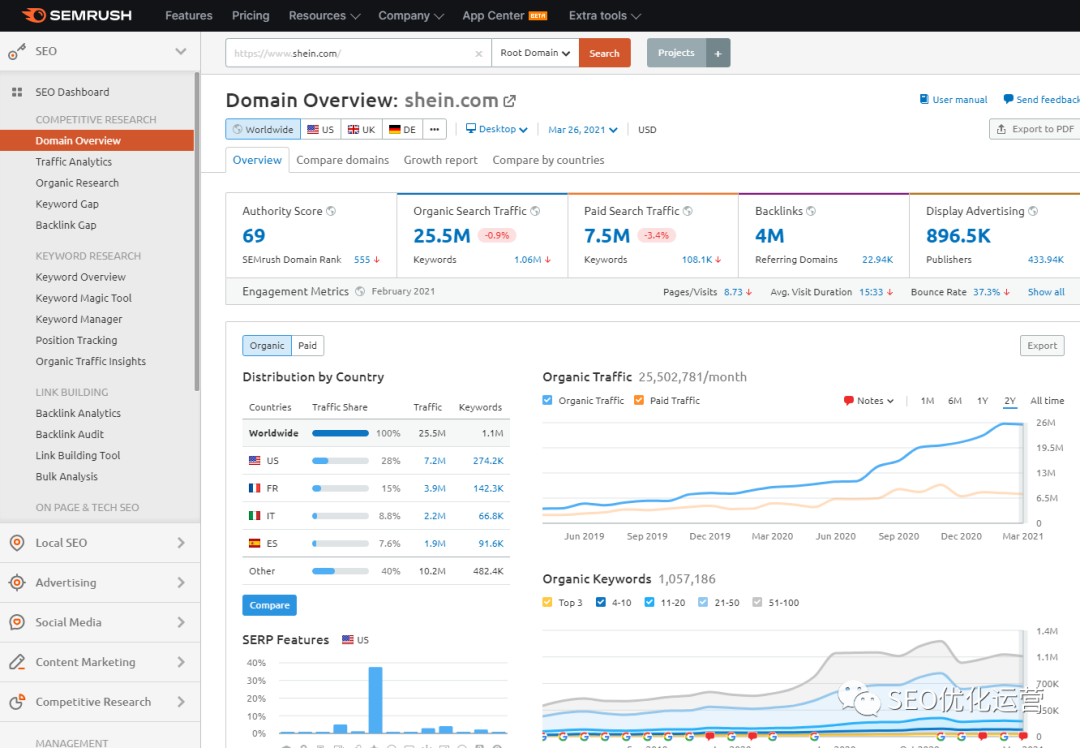The width and height of the screenshot is (1080, 748).
Task: Switch to the Compare domains tab
Action: pyautogui.click(x=342, y=160)
